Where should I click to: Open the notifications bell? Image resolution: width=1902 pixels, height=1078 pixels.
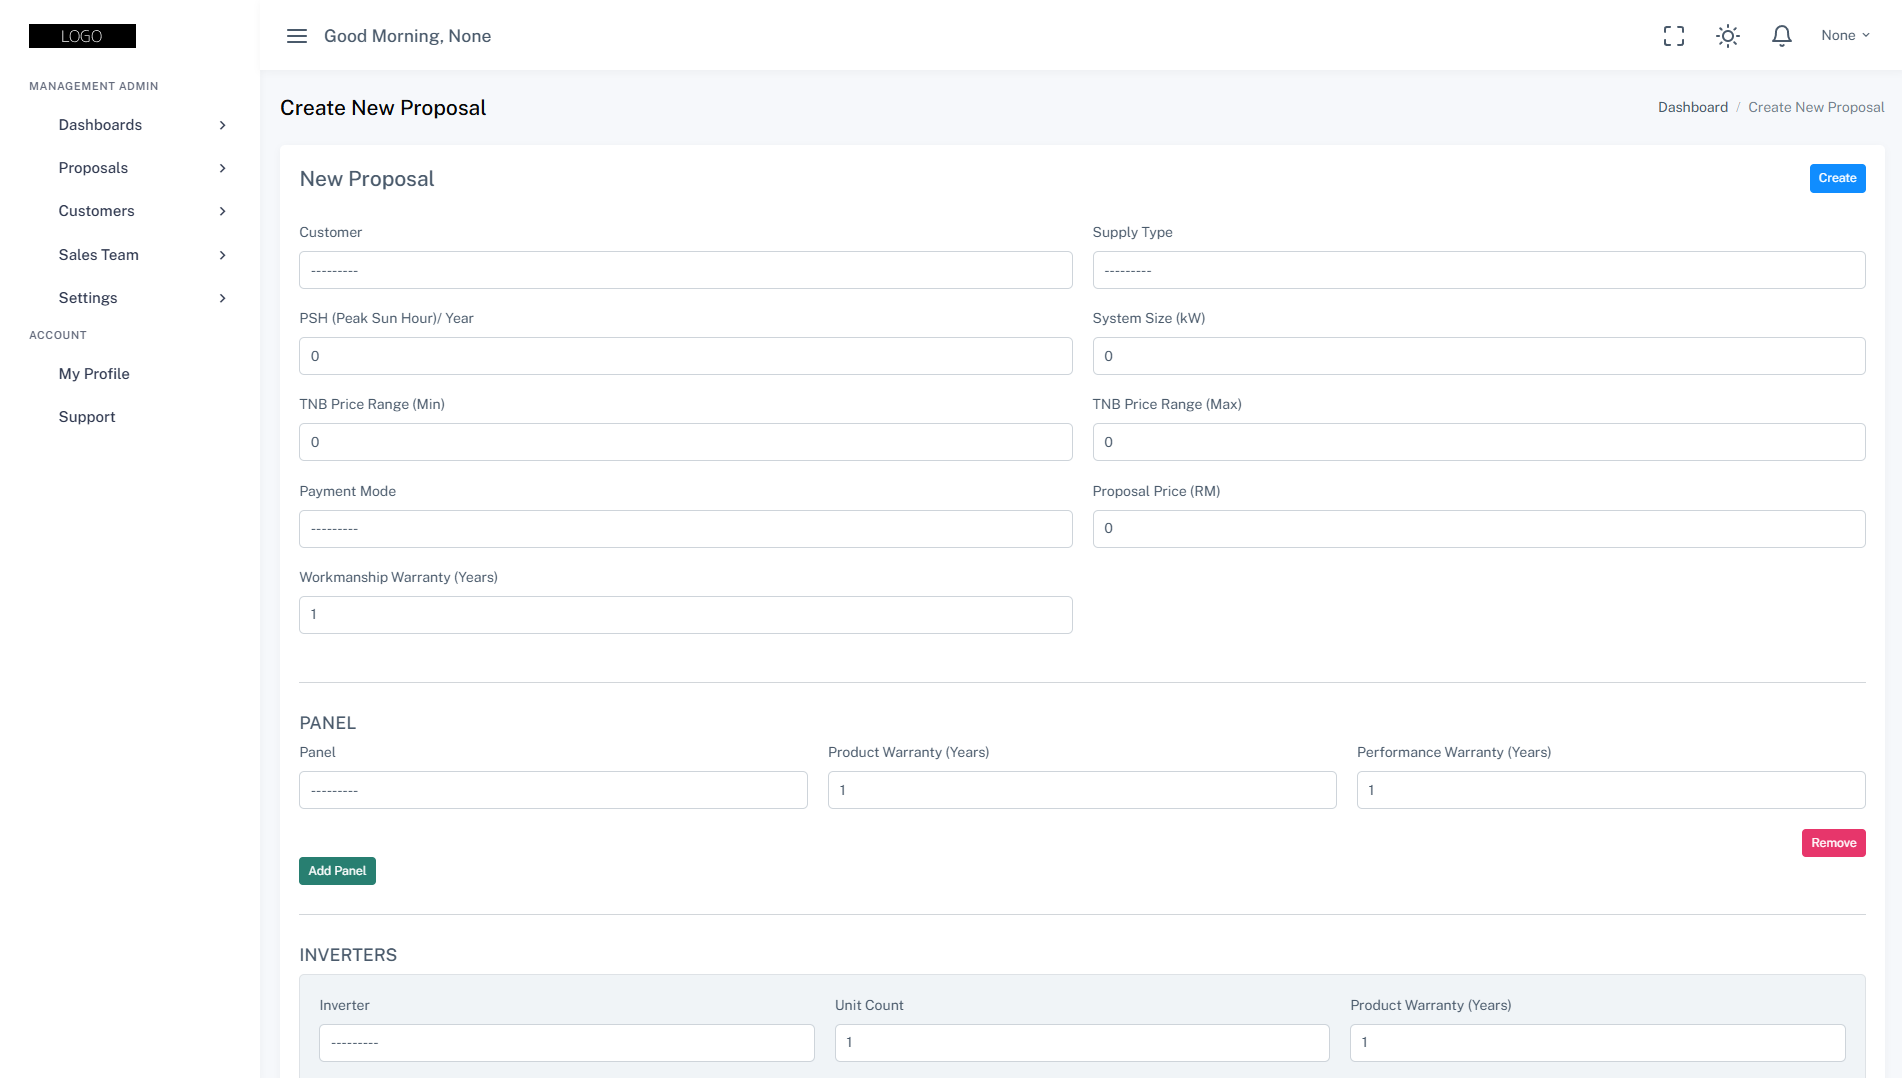(1781, 36)
